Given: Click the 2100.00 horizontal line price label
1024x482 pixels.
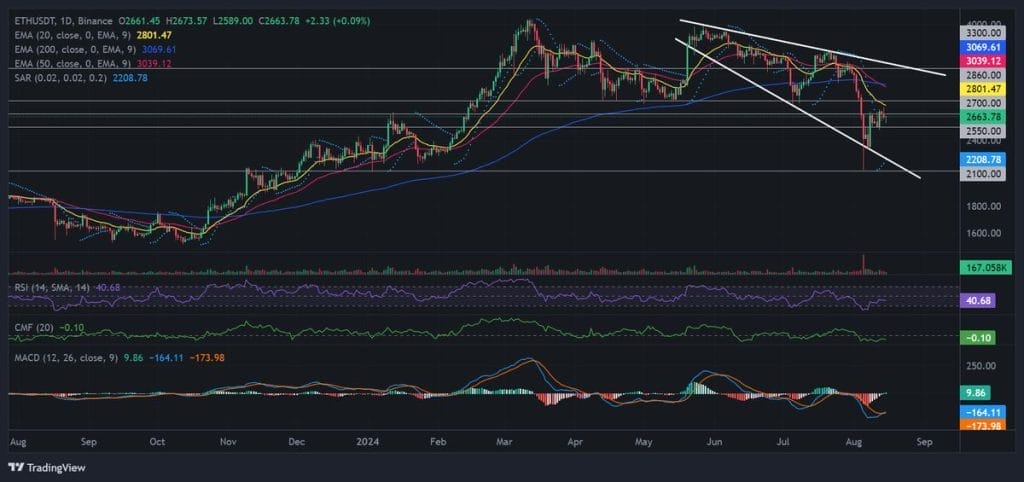Looking at the screenshot, I should tap(980, 174).
